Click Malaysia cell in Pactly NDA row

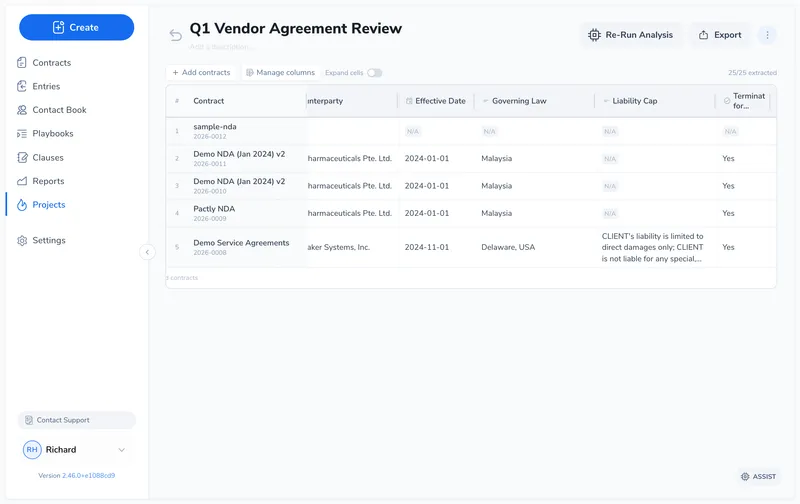coord(496,213)
